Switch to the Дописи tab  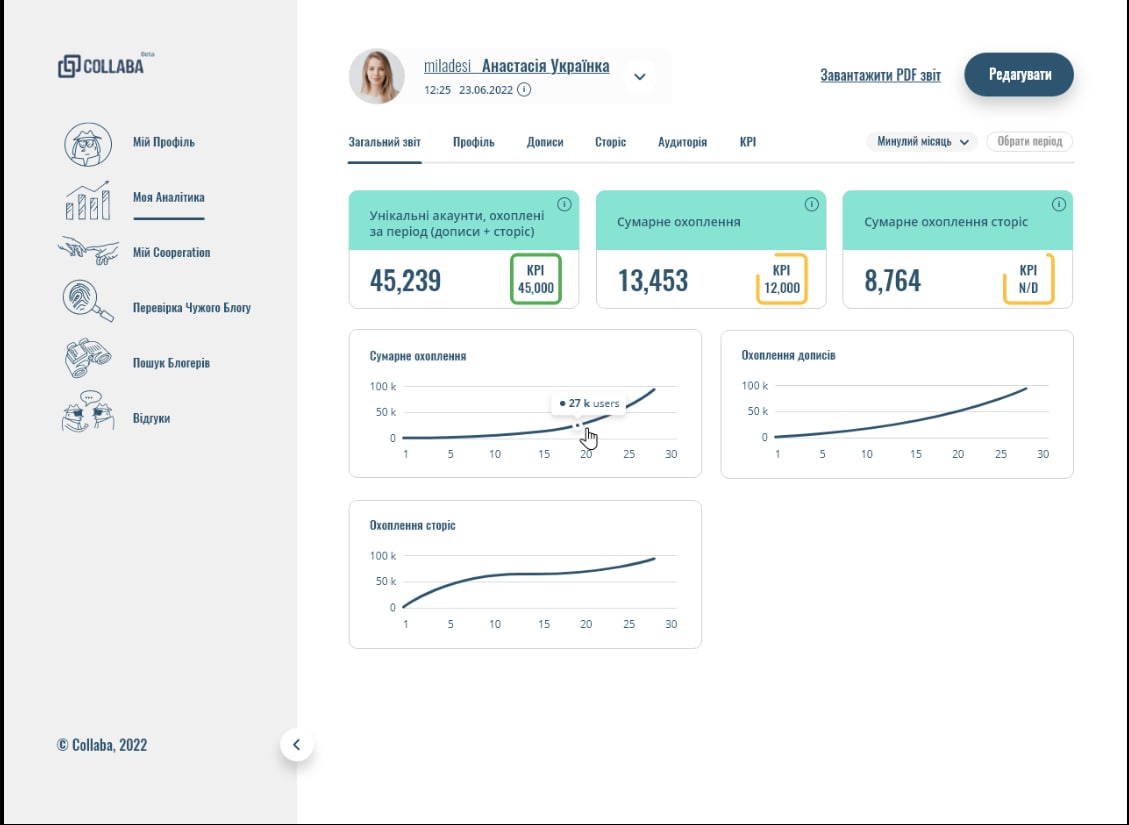coord(545,142)
